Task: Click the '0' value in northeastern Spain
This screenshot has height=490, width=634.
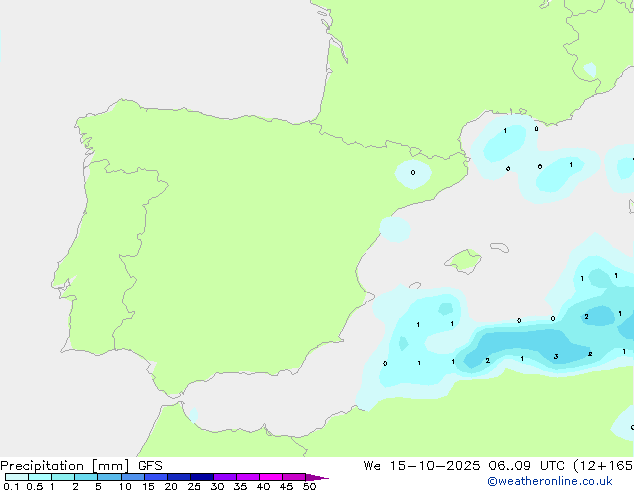Action: pyautogui.click(x=413, y=173)
